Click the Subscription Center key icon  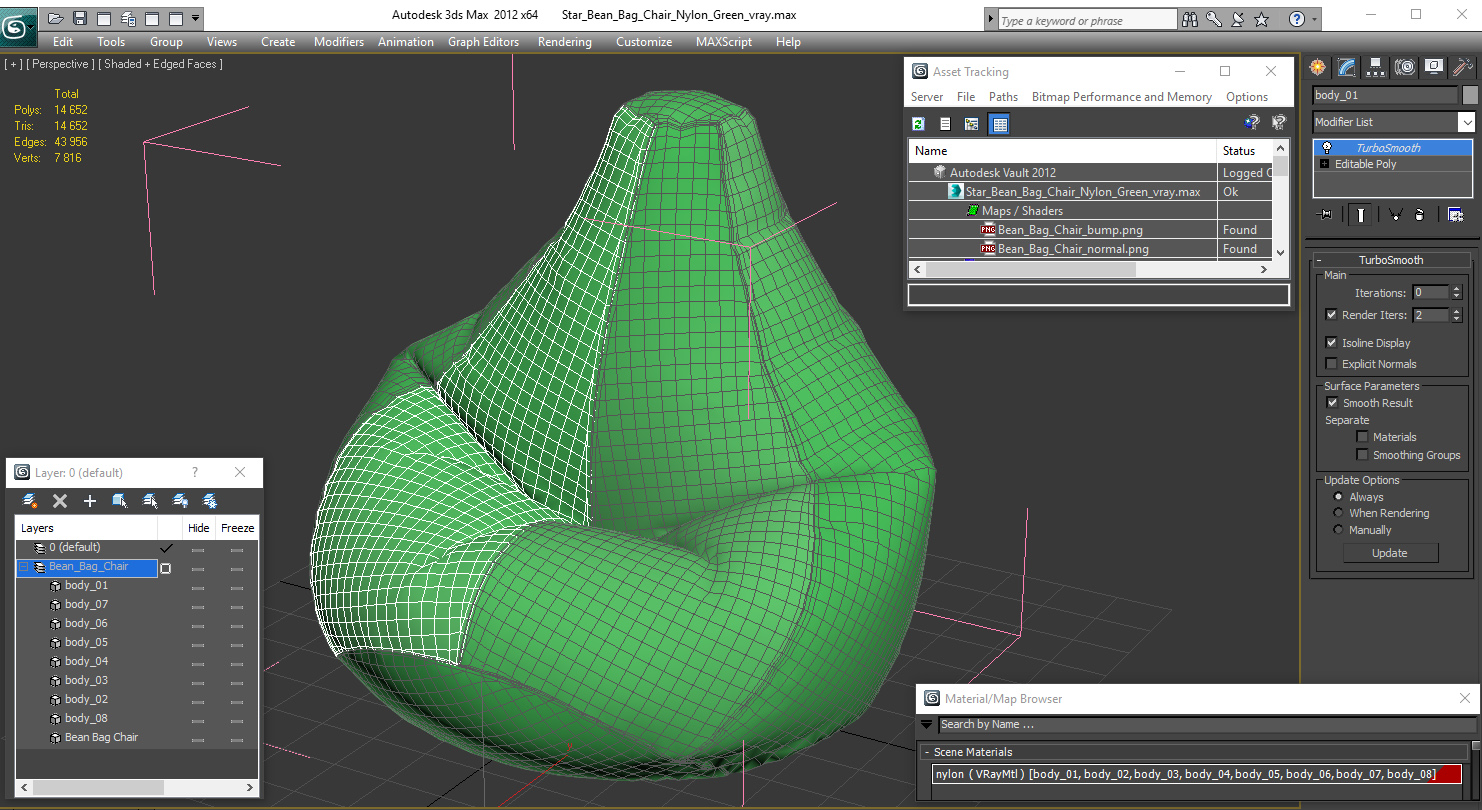pyautogui.click(x=1214, y=19)
